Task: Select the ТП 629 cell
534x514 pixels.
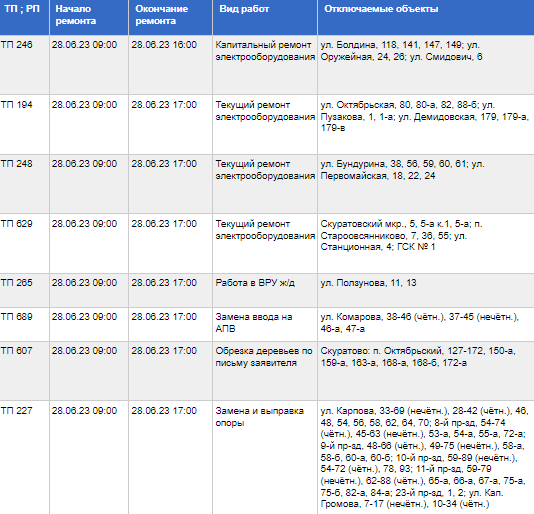Action: [24, 244]
